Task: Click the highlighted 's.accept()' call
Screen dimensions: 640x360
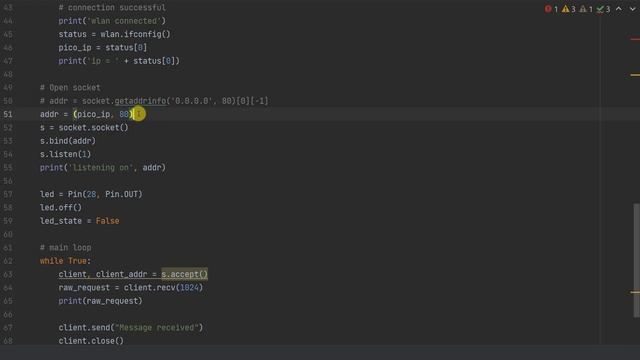Action: point(184,274)
